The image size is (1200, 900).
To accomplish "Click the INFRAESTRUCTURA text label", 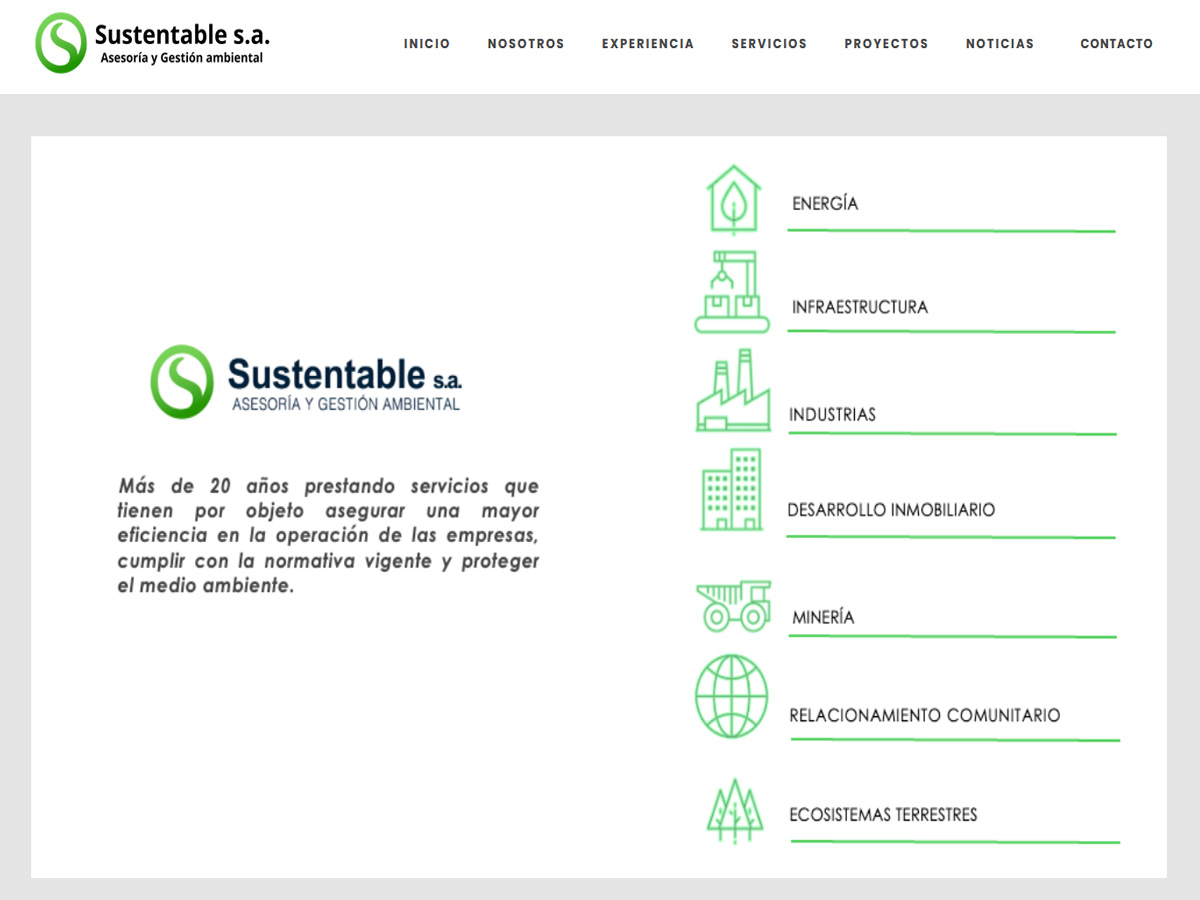I will tap(860, 307).
